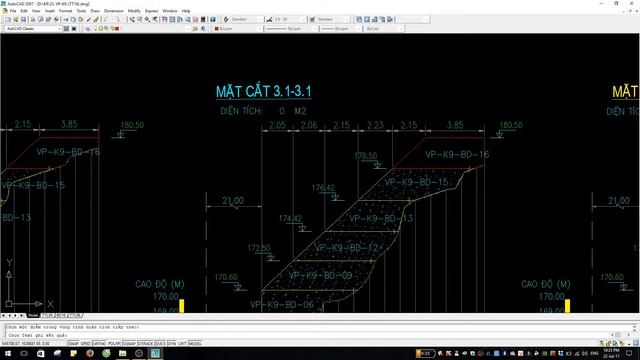Open the ByColor plot style dropdown

(x=384, y=29)
